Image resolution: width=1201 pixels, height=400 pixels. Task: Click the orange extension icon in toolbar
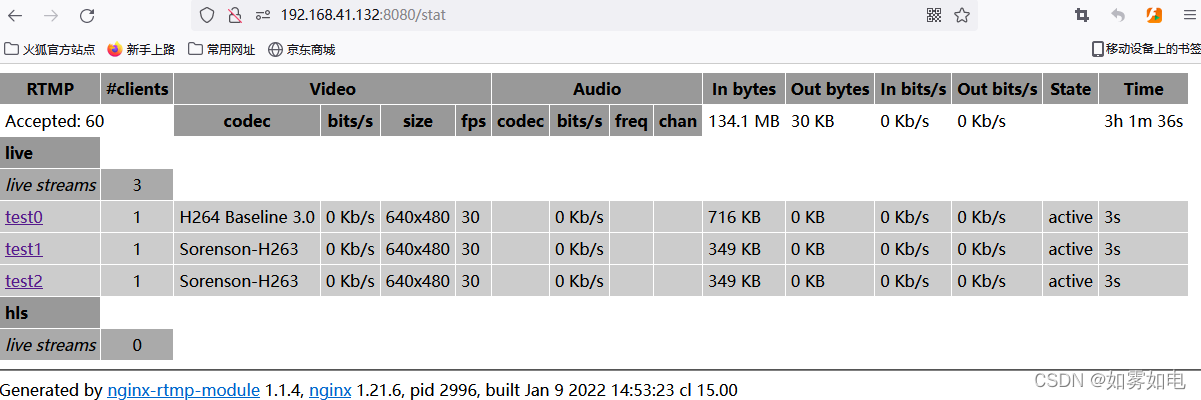1154,15
